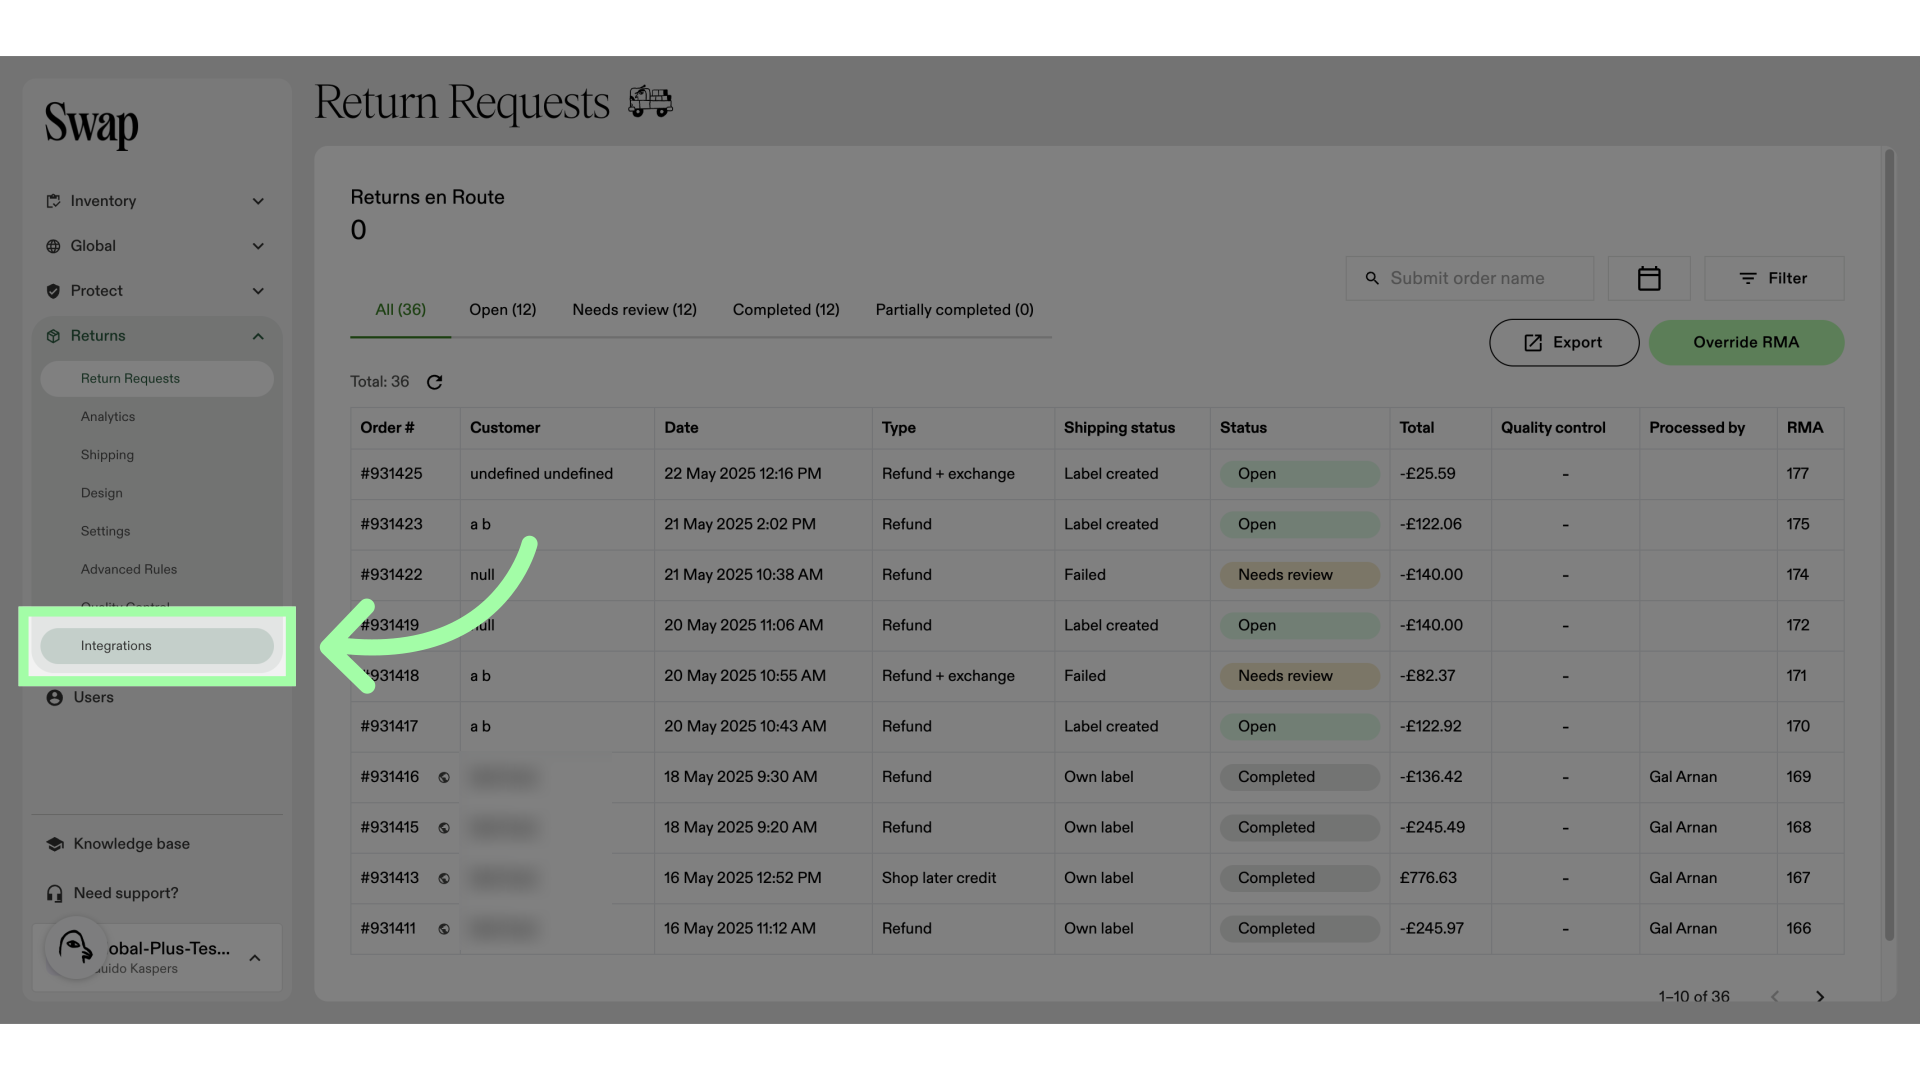Click the globe icon on order #931415

click(x=444, y=828)
